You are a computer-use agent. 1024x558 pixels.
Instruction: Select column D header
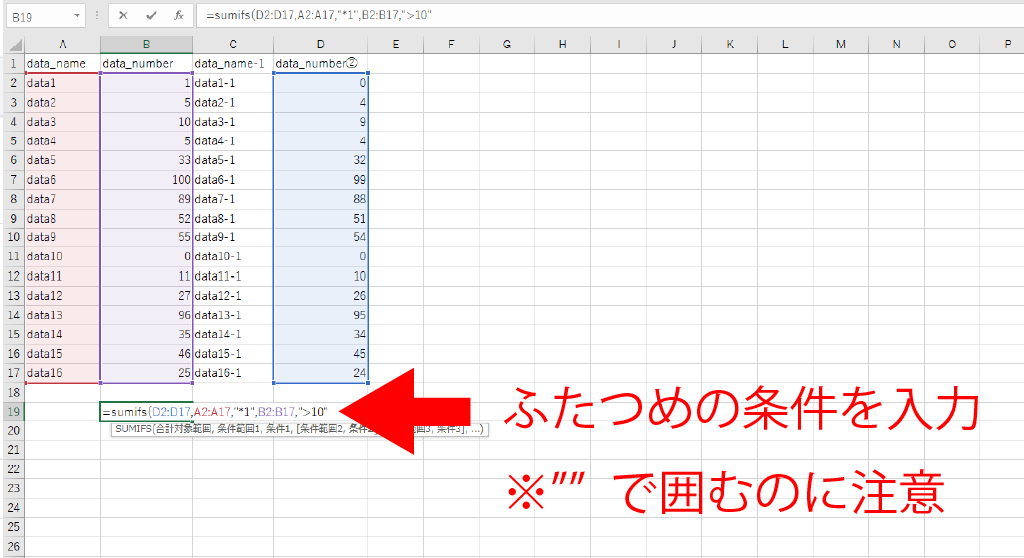tap(320, 45)
